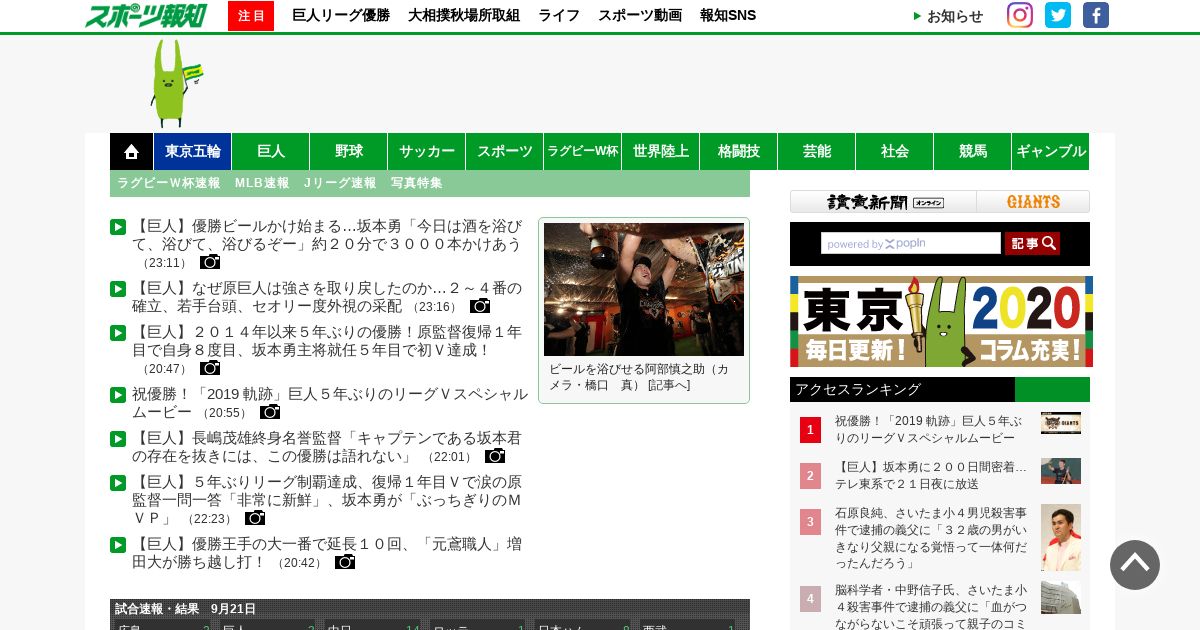Open the 野球 navigation tab
Image resolution: width=1200 pixels, height=630 pixels.
pos(349,152)
